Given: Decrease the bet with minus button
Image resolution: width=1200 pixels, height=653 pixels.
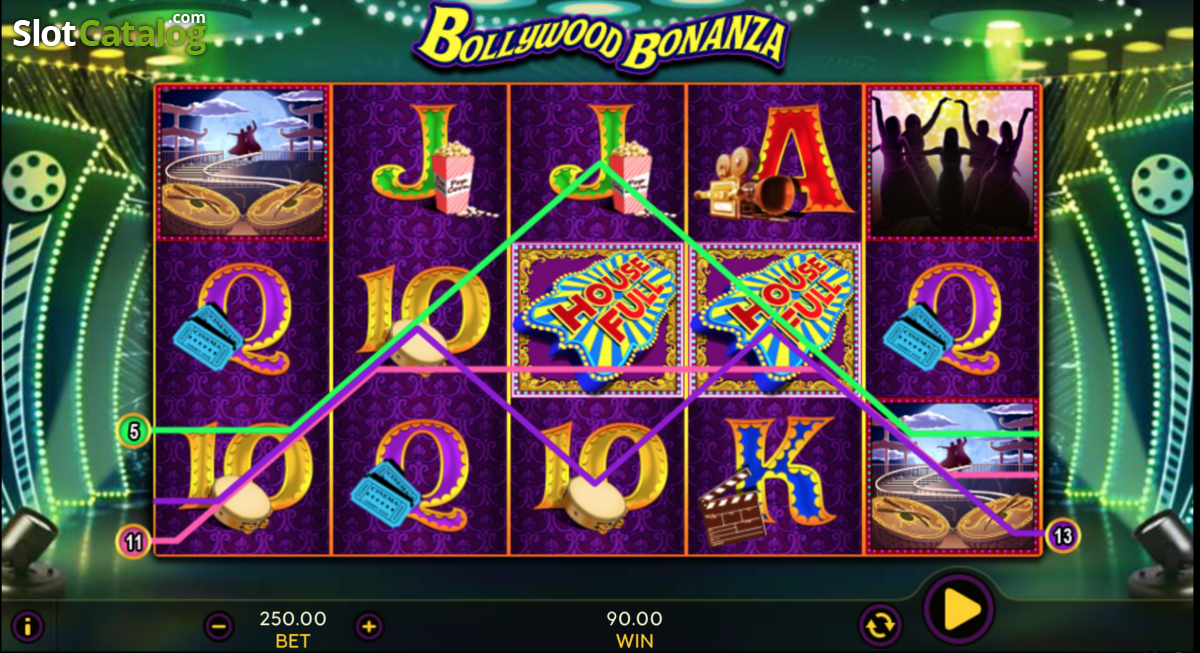Looking at the screenshot, I should click(x=219, y=627).
